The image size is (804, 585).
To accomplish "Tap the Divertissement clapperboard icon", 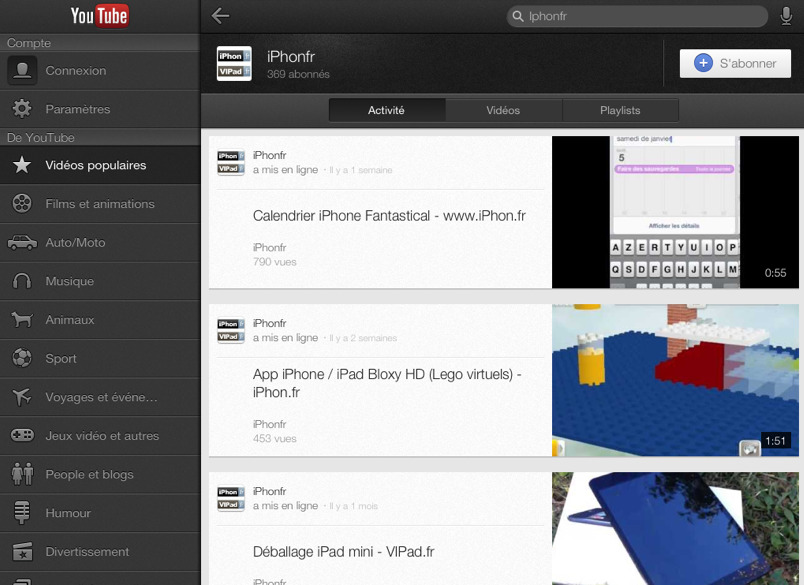I will pyautogui.click(x=22, y=552).
